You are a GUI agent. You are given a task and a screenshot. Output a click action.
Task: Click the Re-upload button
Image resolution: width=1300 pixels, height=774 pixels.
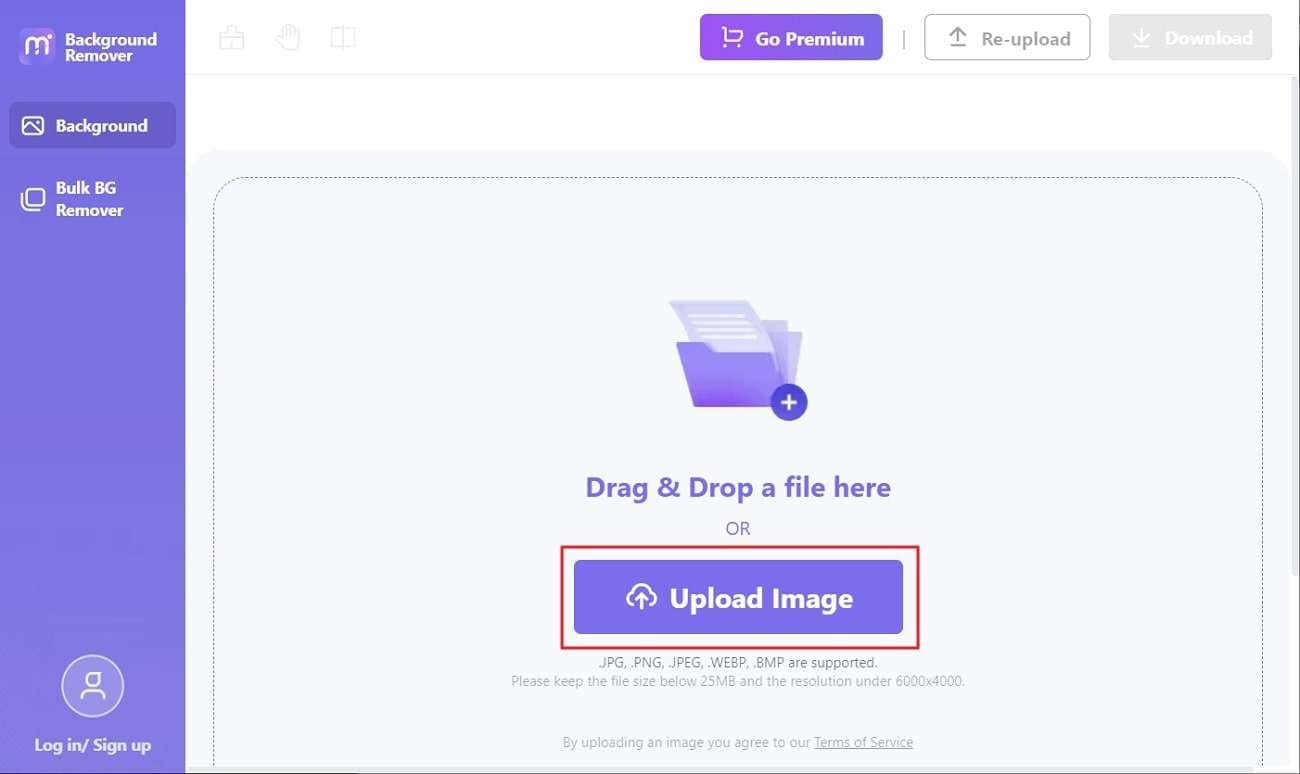tap(1007, 37)
